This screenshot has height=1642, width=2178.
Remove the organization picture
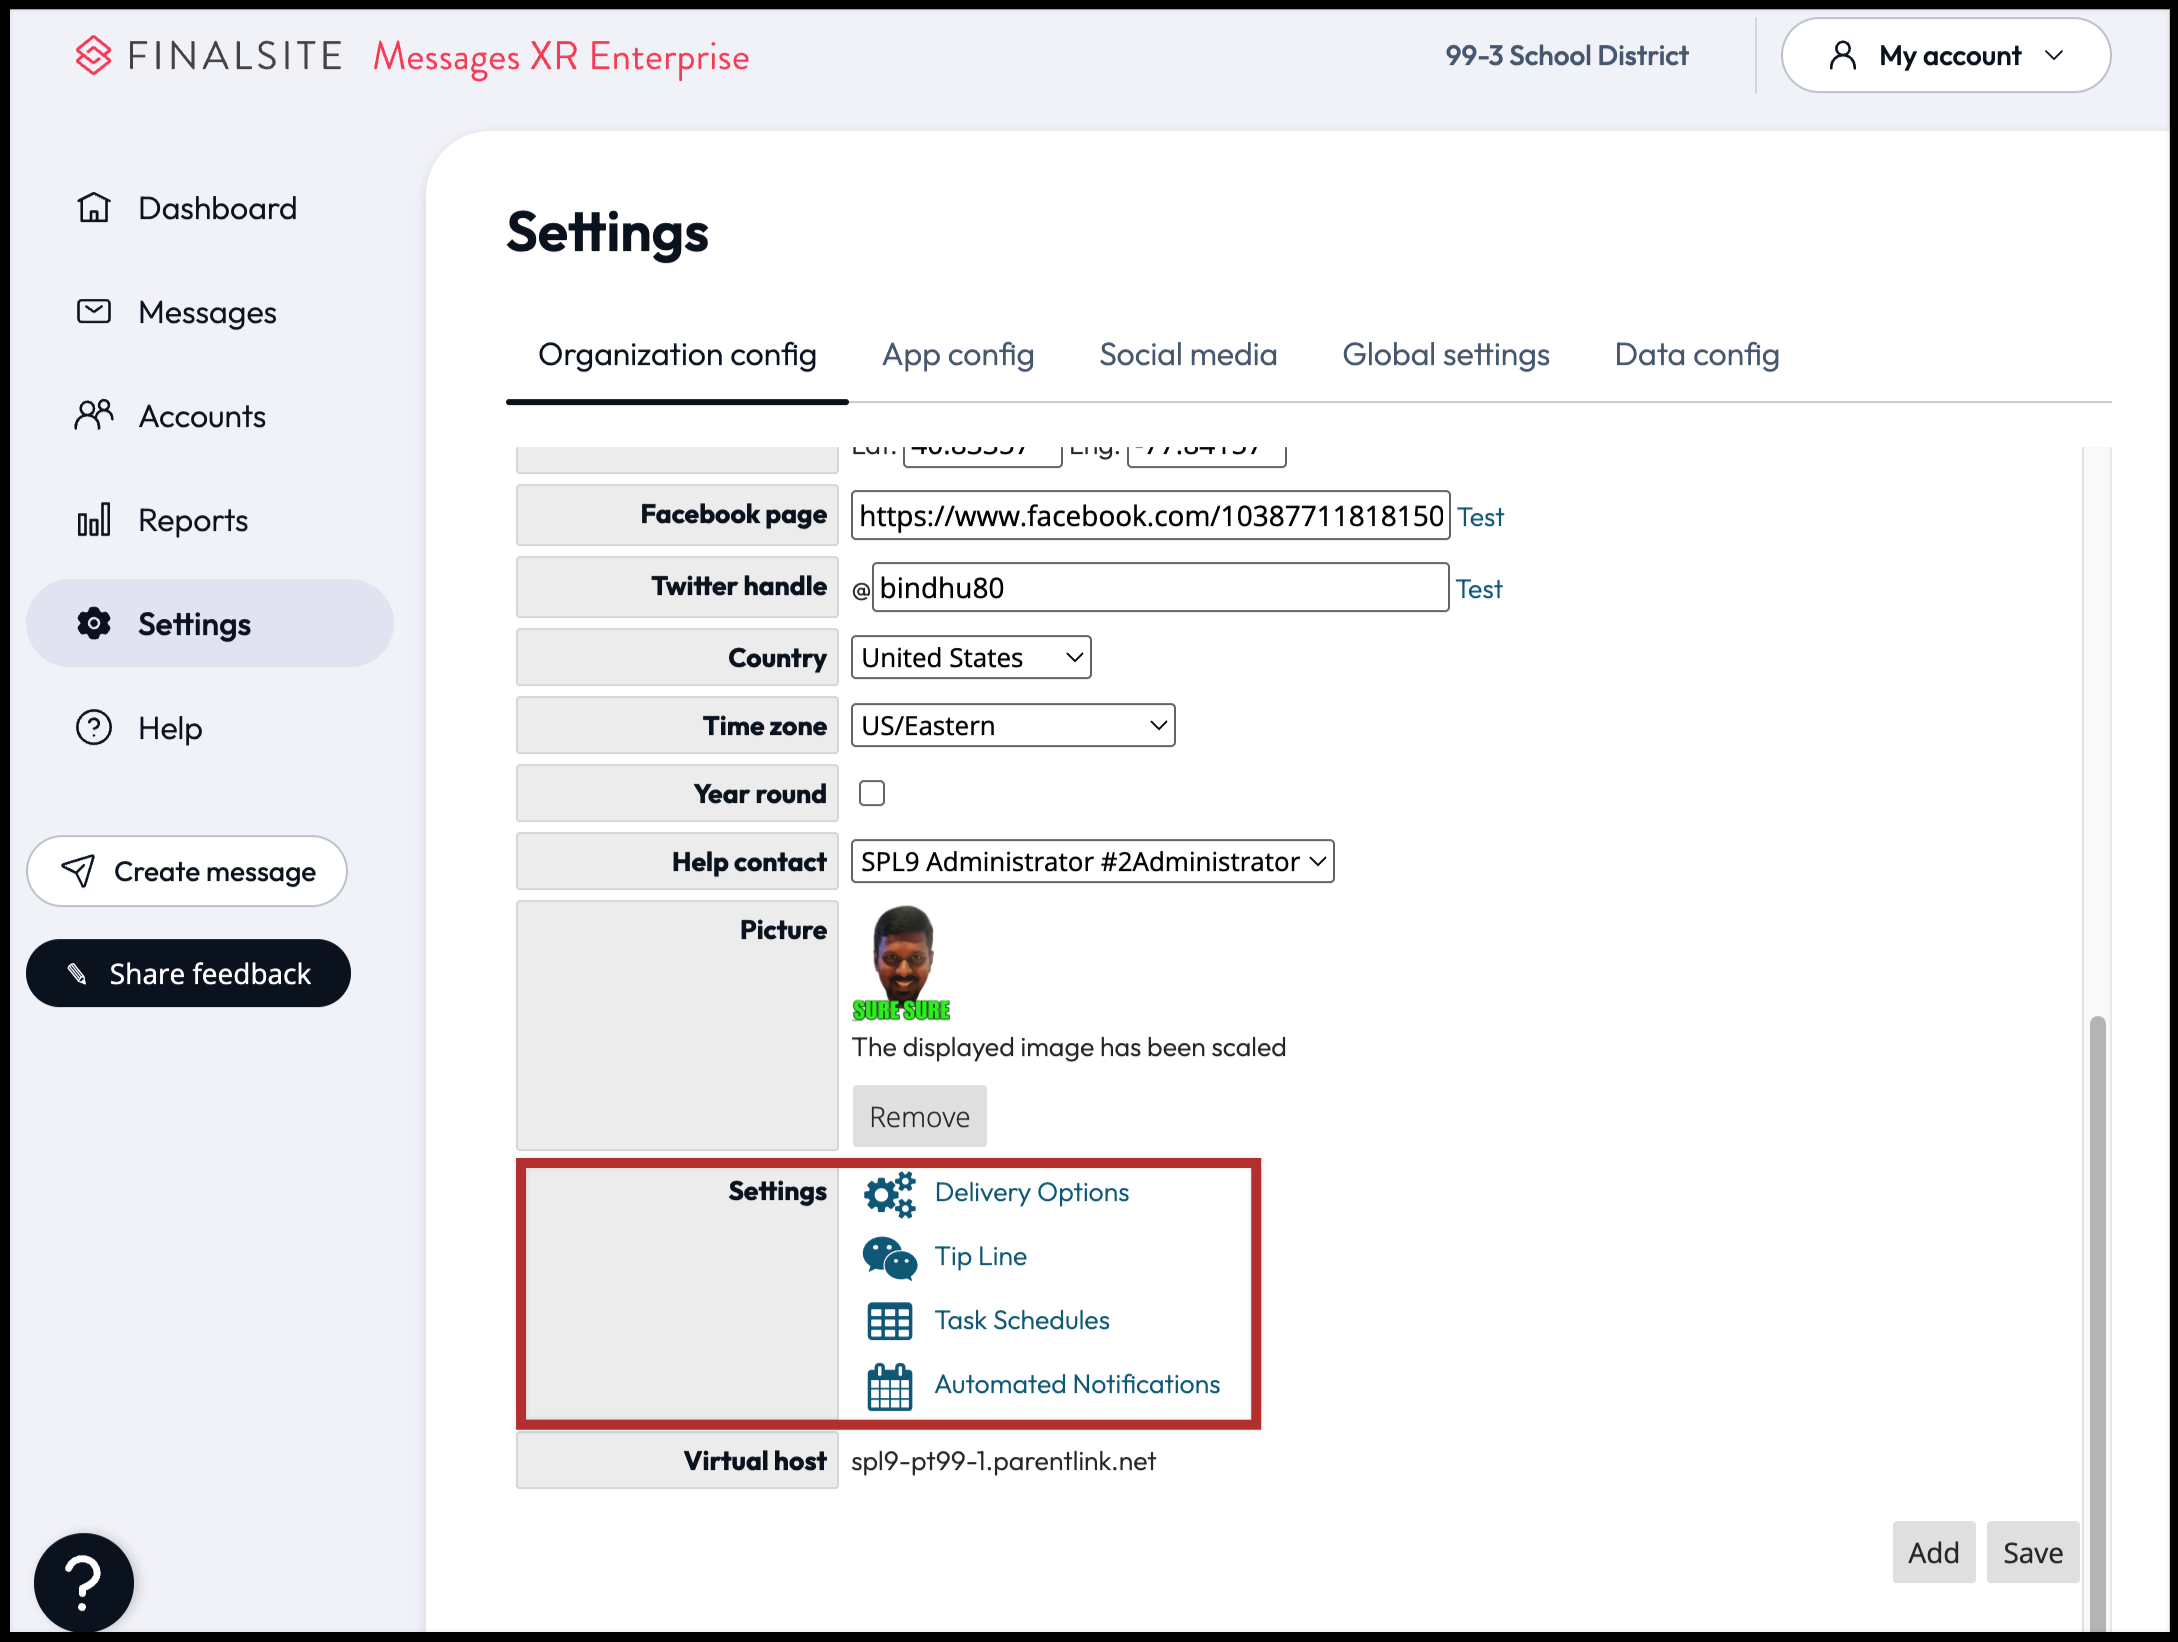(x=919, y=1116)
